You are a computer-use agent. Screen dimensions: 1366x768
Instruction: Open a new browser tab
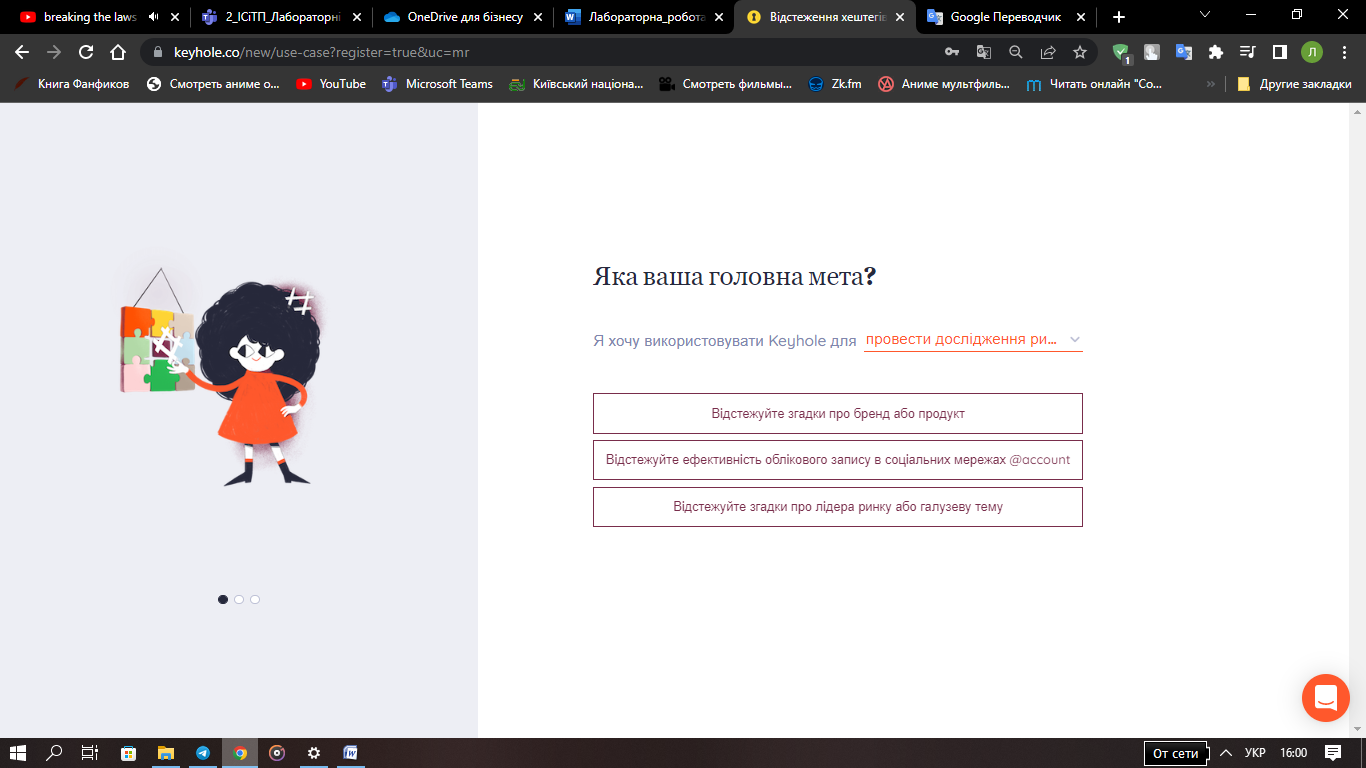click(1118, 17)
